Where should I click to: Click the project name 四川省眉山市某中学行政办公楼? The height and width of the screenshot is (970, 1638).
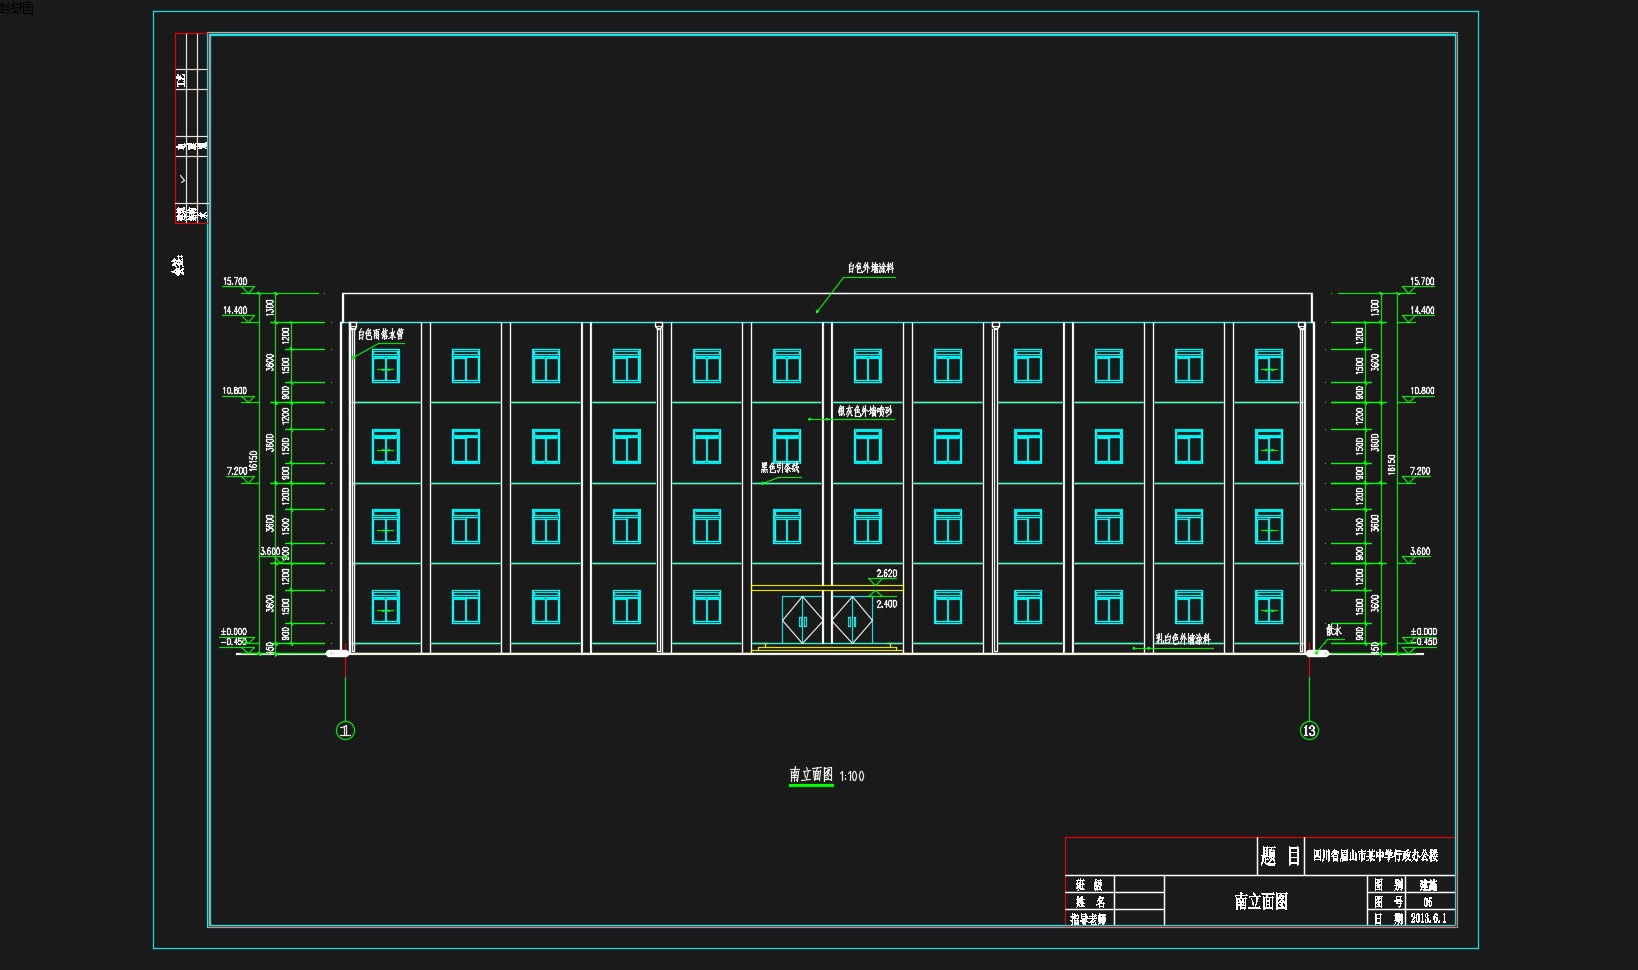[1376, 856]
